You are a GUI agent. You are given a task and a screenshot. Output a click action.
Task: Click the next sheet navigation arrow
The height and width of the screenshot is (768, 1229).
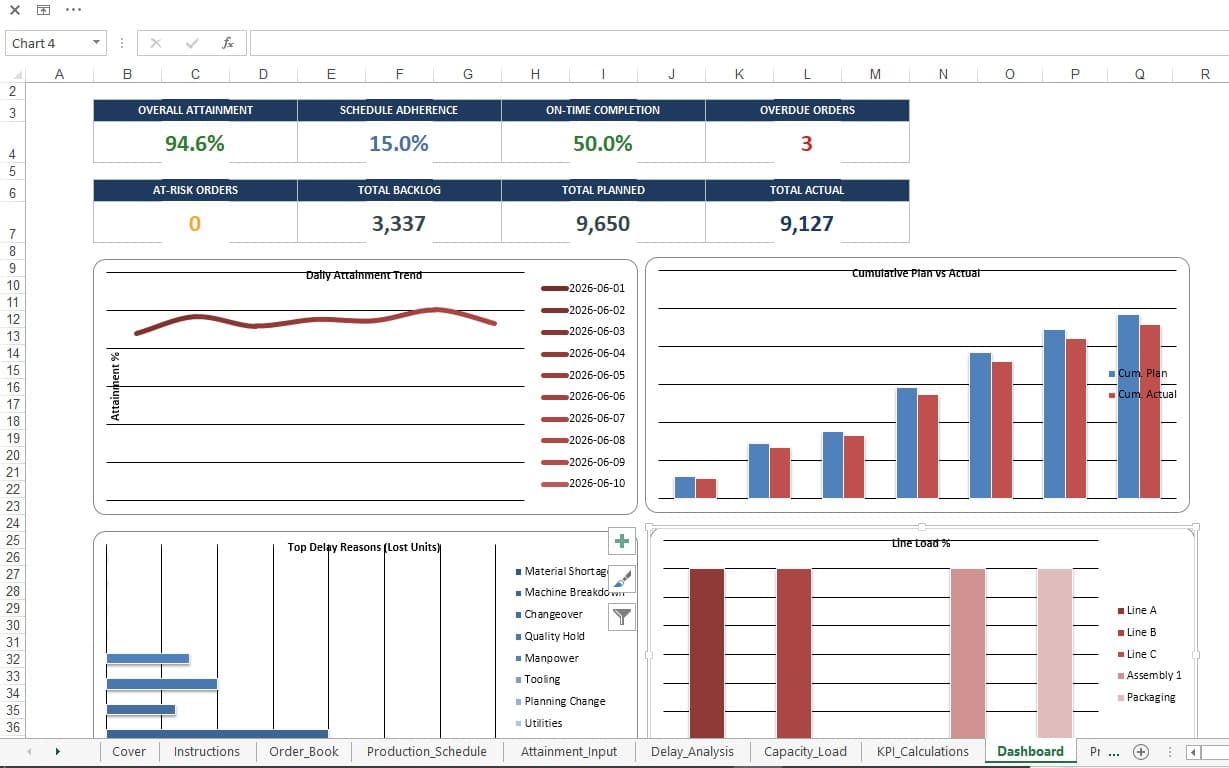(x=57, y=751)
